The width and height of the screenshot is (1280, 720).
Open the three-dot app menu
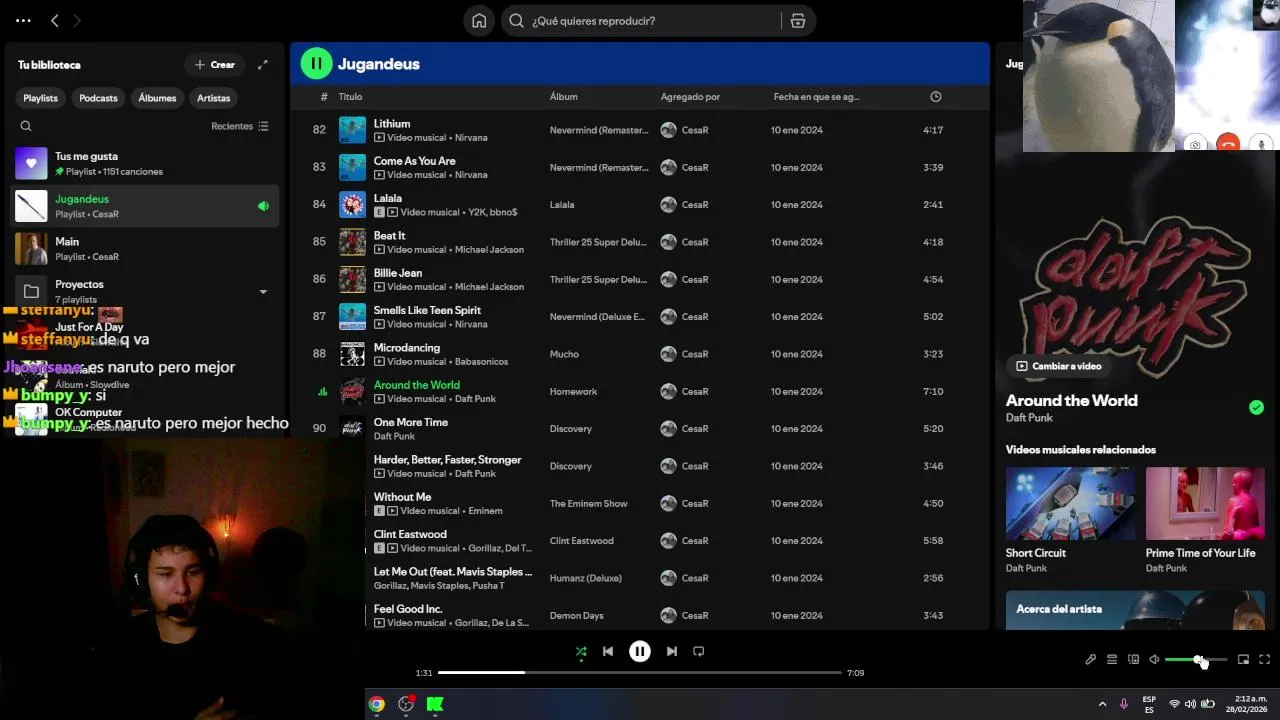[x=23, y=20]
